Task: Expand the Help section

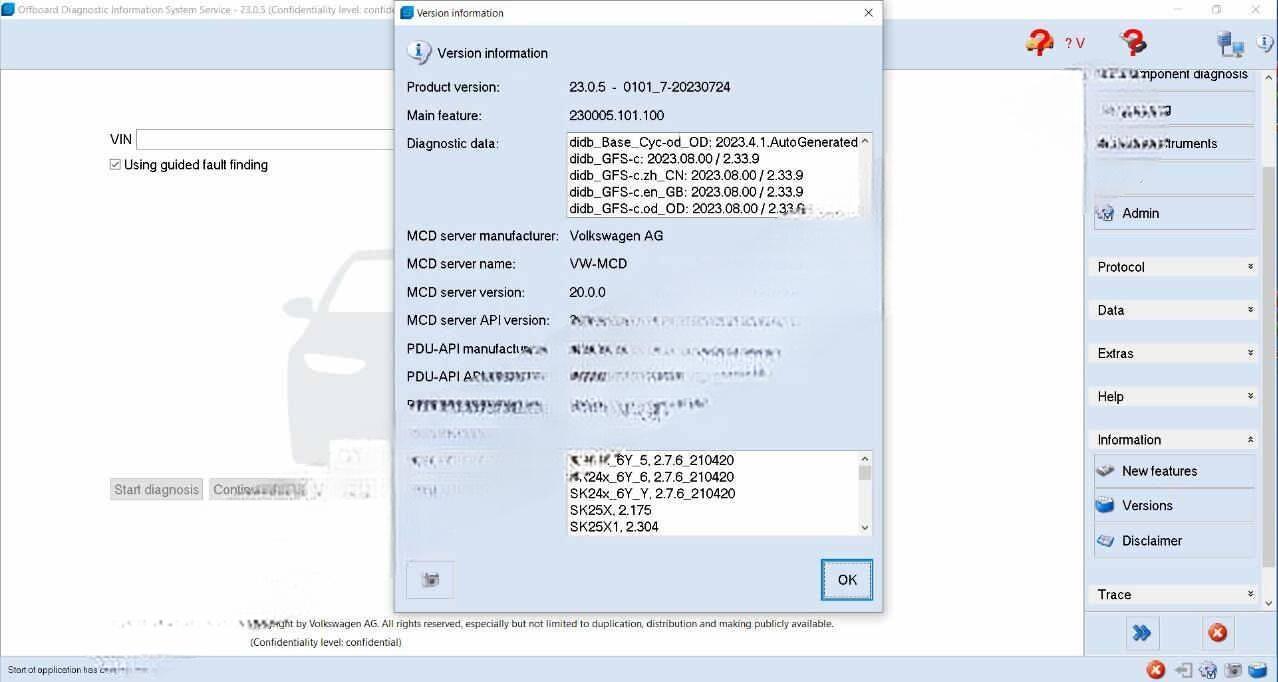Action: (x=1174, y=396)
